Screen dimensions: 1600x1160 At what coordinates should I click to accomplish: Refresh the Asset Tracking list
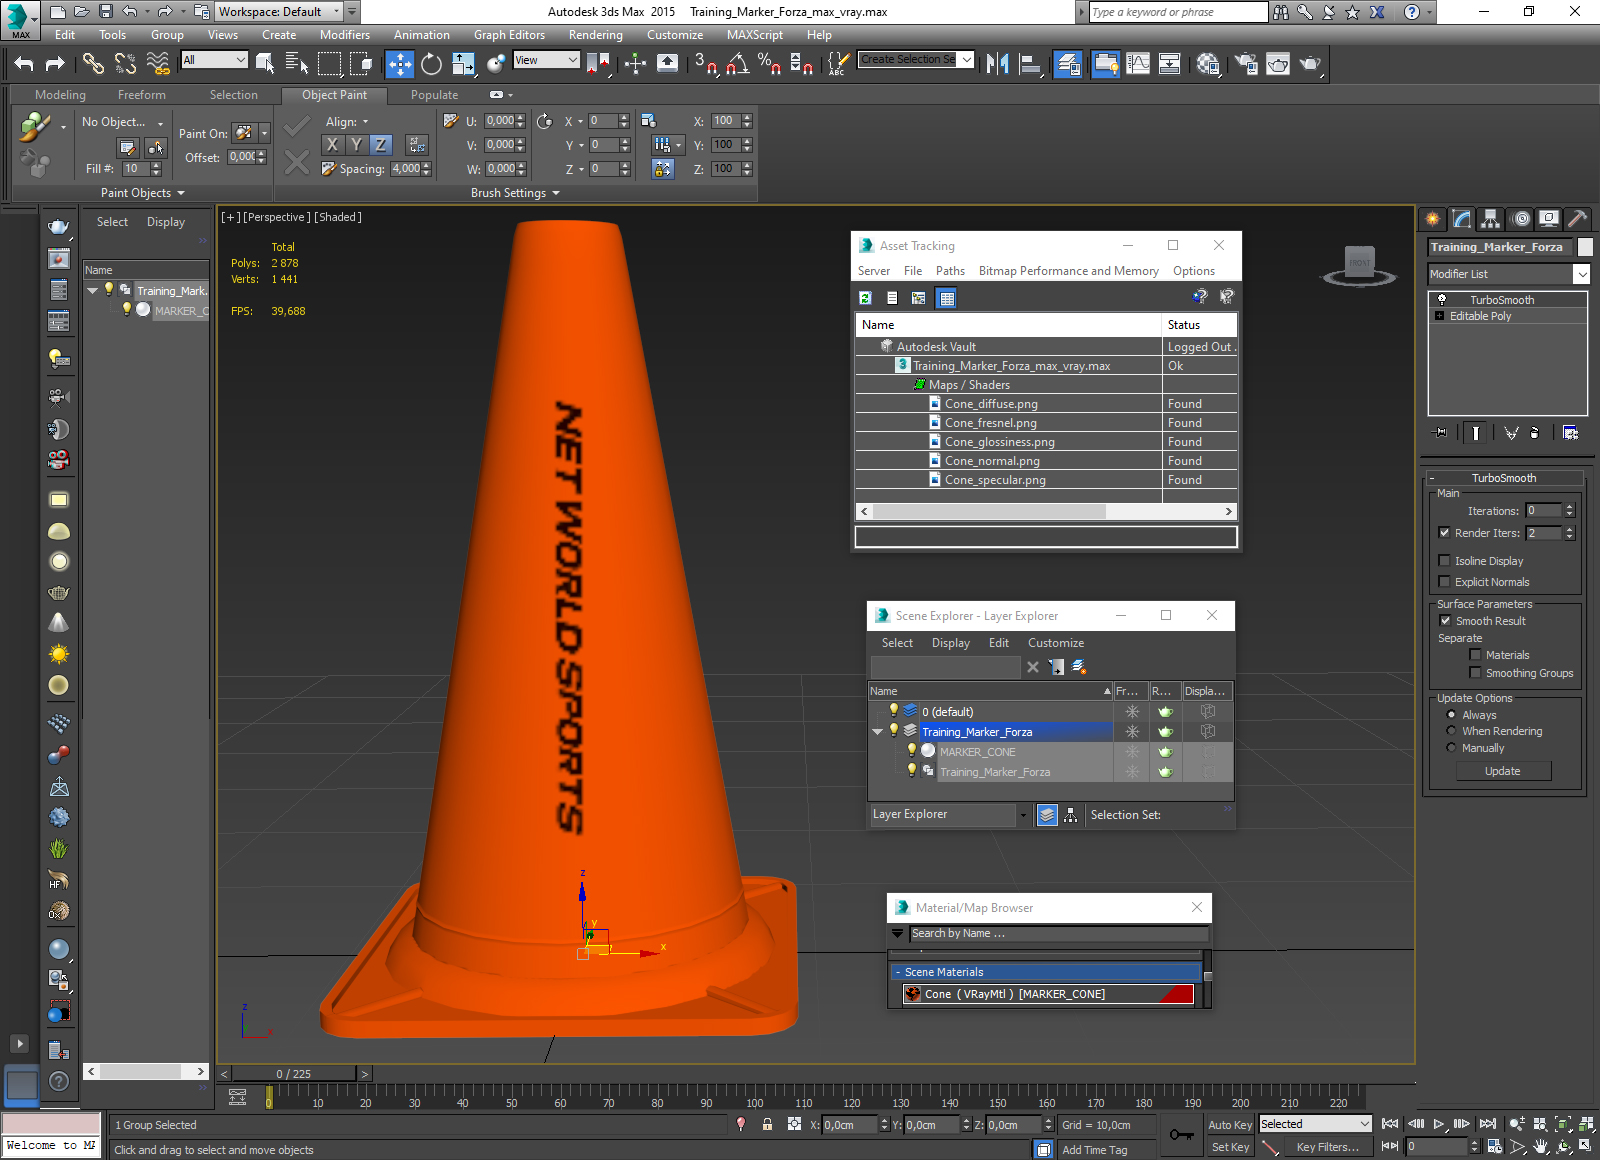click(865, 298)
